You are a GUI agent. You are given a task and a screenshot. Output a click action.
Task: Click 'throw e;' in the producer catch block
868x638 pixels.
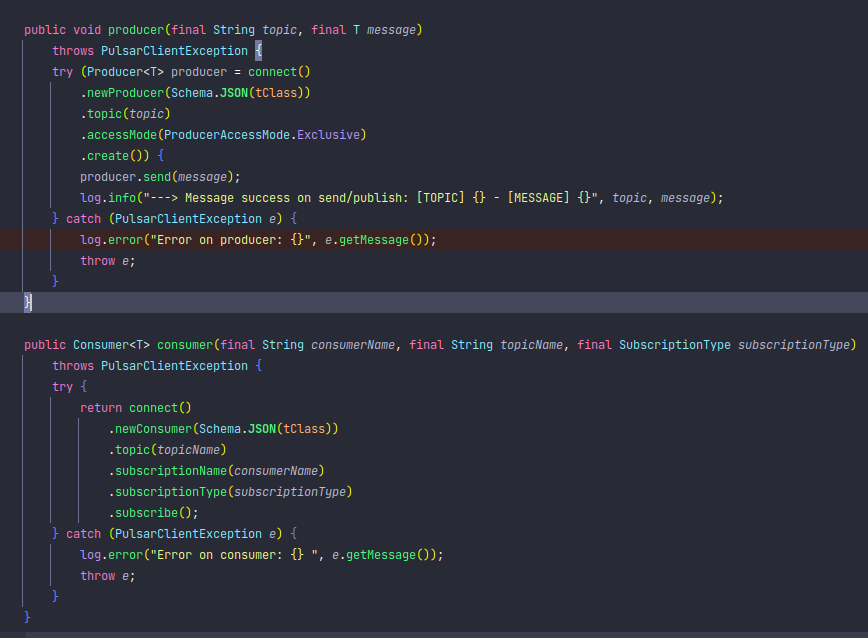pyautogui.click(x=107, y=261)
